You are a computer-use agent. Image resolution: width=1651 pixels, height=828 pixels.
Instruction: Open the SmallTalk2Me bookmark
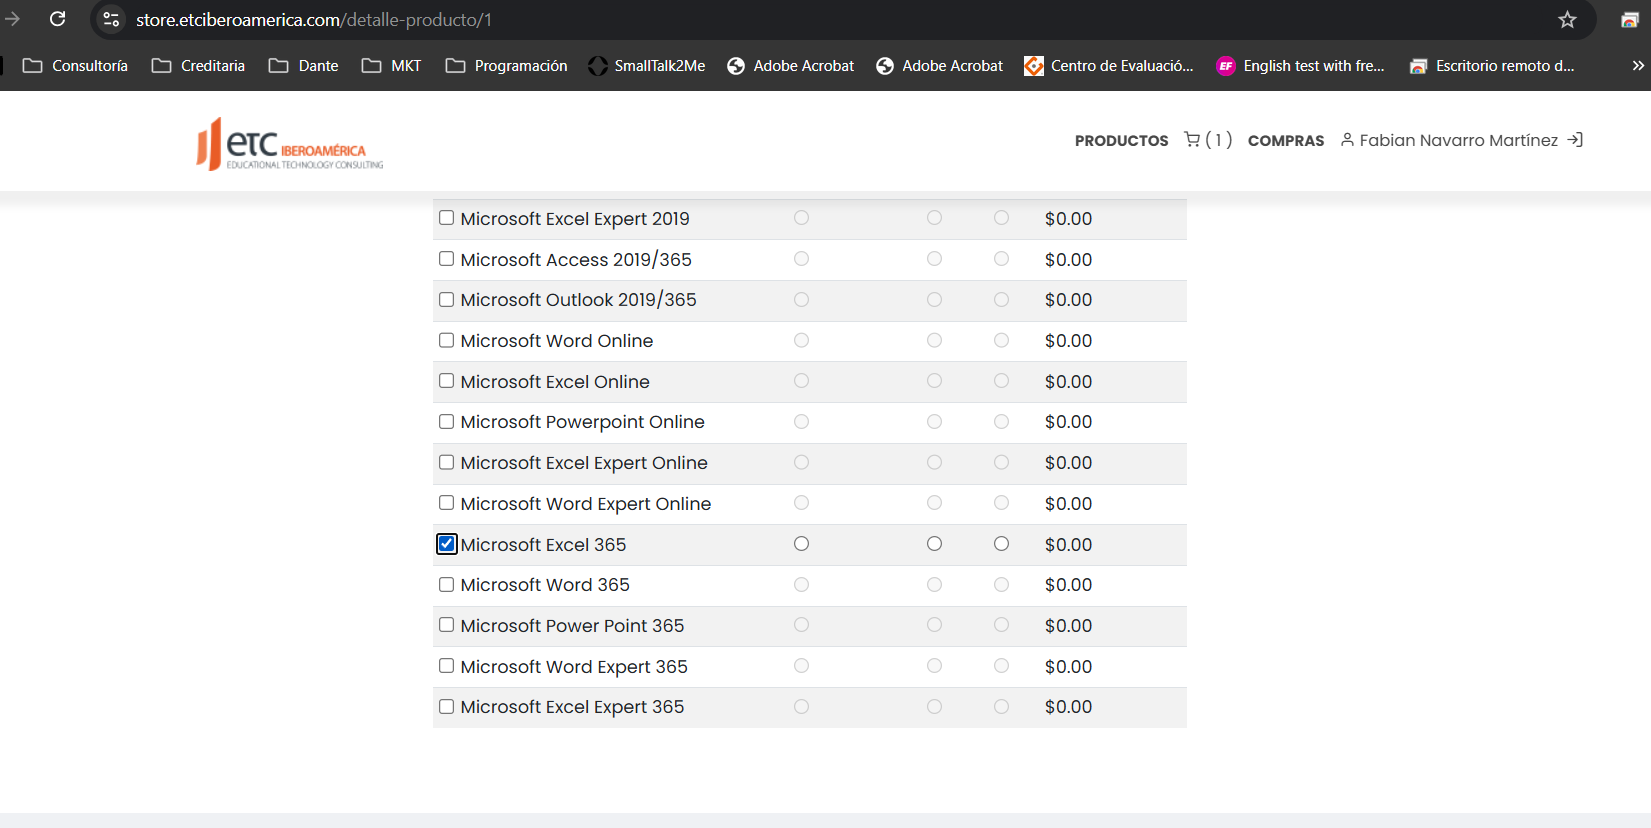(647, 66)
